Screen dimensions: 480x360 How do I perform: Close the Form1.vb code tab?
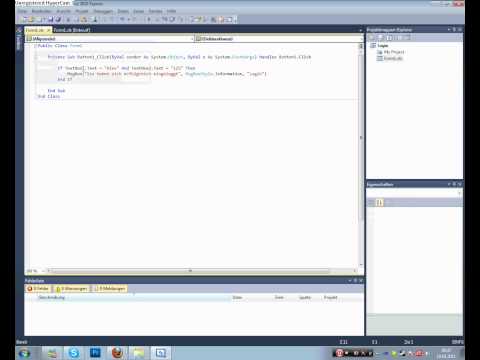(49, 30)
